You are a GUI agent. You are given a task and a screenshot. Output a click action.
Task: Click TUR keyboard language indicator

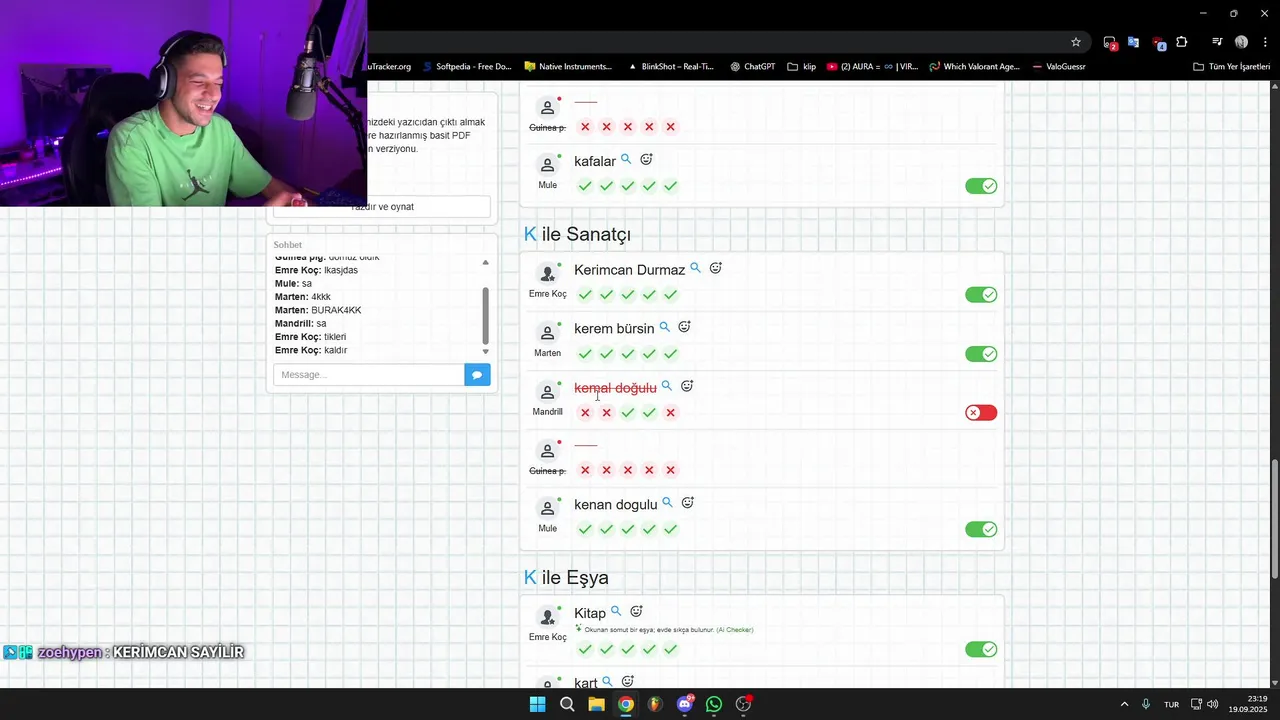(1171, 704)
